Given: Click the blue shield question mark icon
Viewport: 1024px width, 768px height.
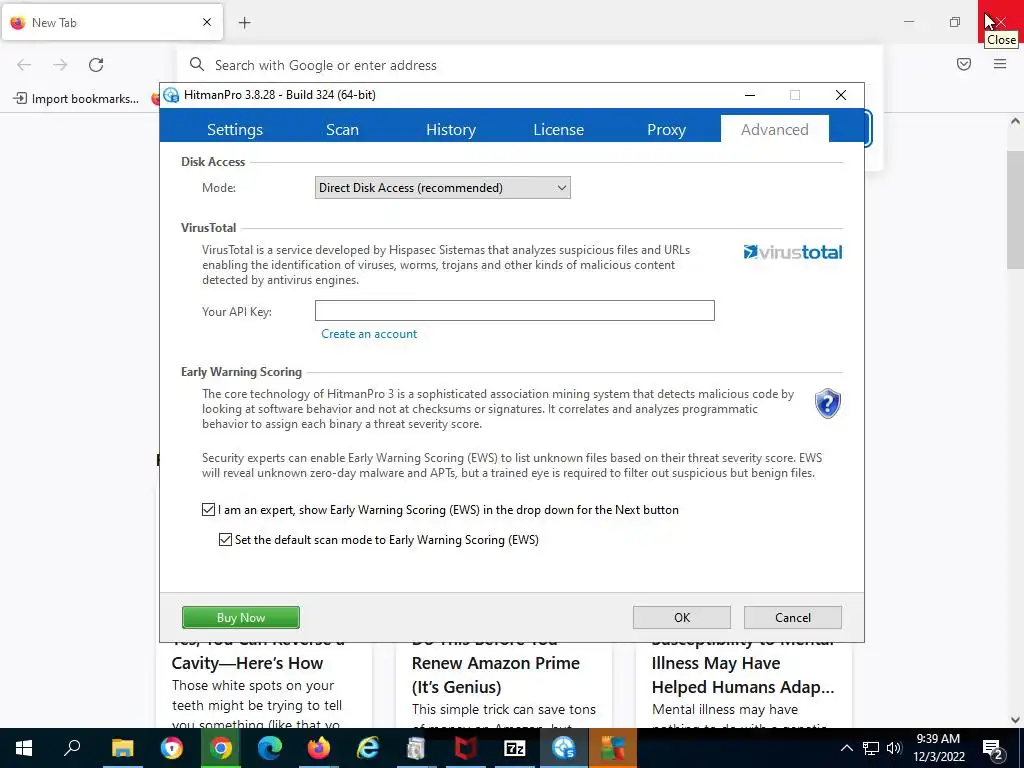Looking at the screenshot, I should click(827, 404).
